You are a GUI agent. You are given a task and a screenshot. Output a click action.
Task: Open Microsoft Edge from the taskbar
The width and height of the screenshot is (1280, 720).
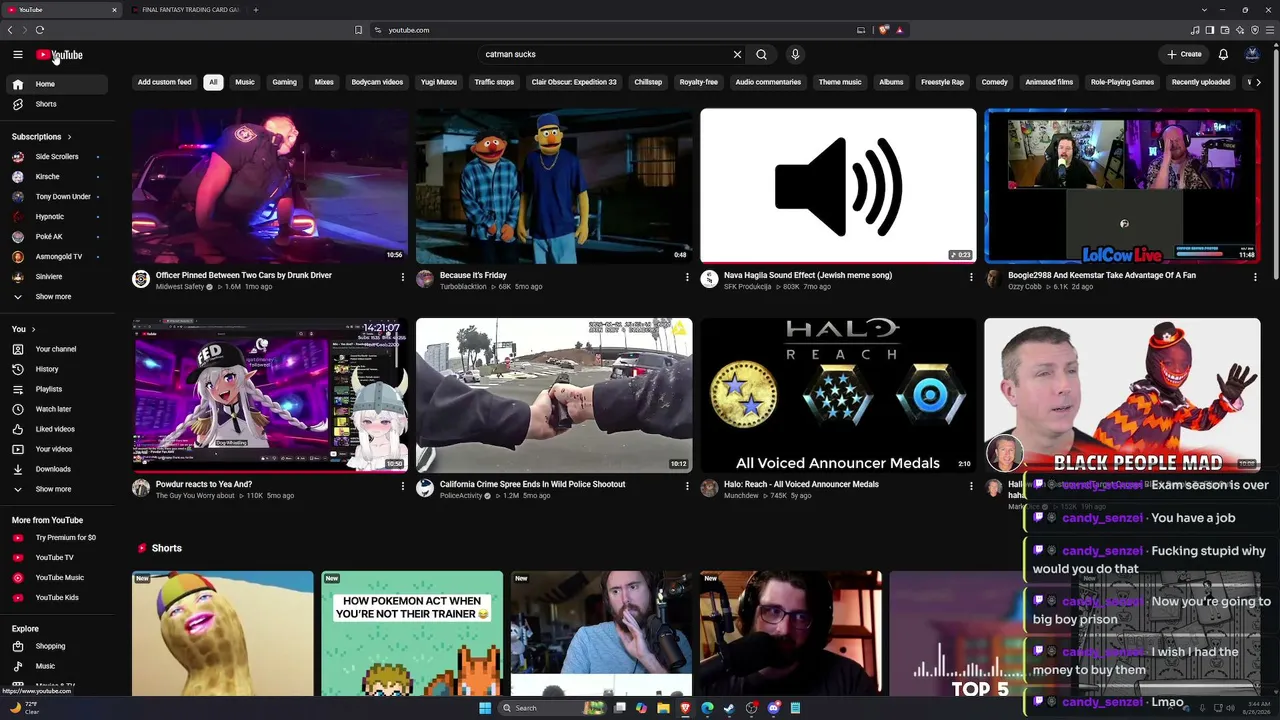[707, 708]
